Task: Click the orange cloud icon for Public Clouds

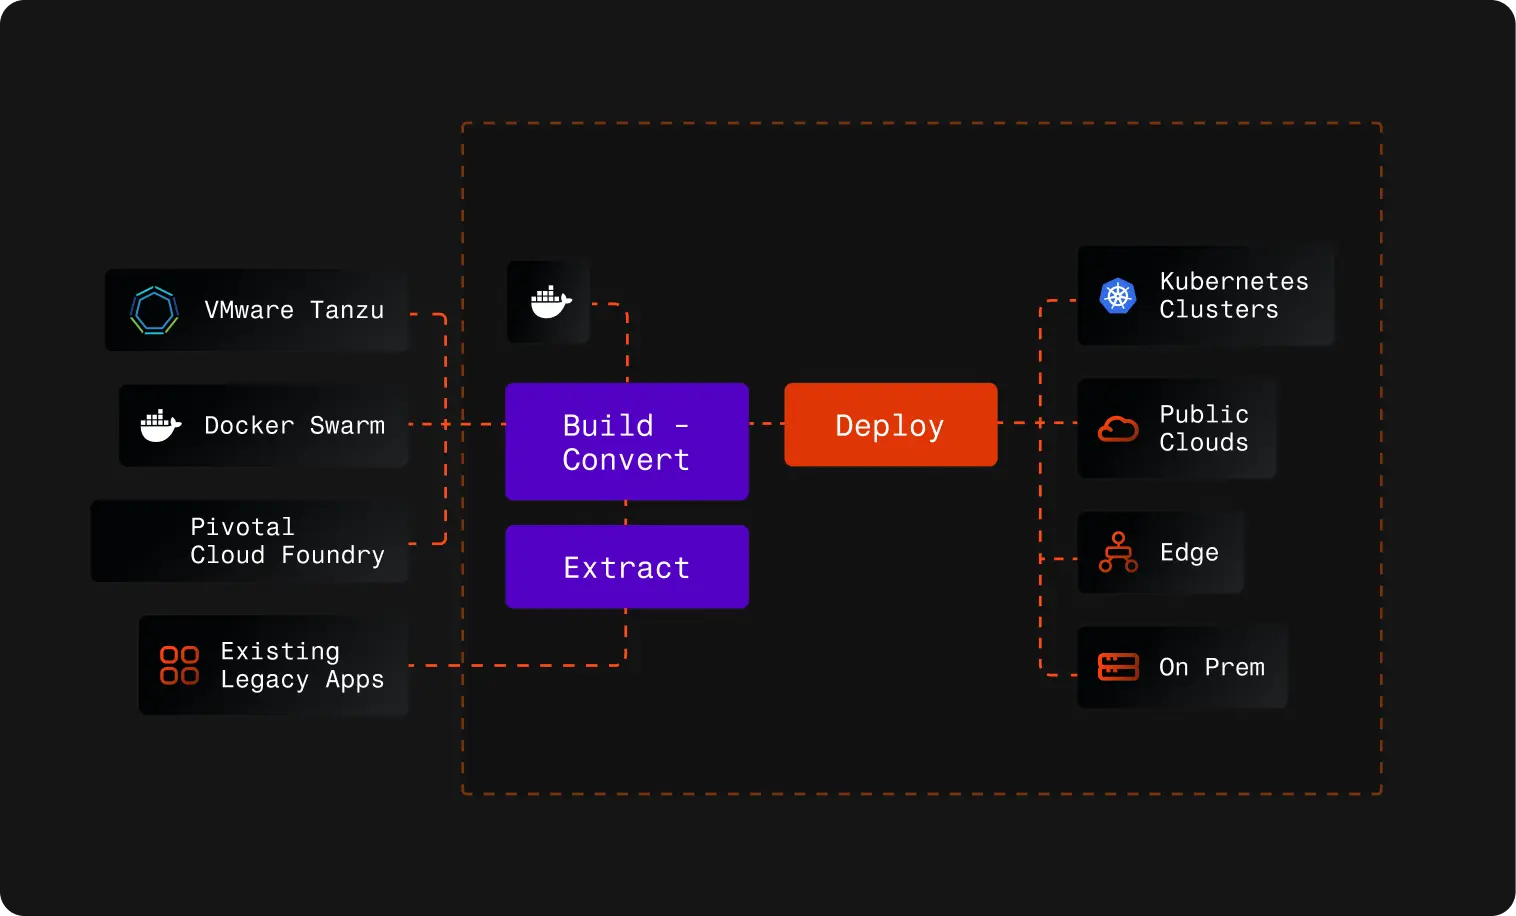Action: (1118, 428)
